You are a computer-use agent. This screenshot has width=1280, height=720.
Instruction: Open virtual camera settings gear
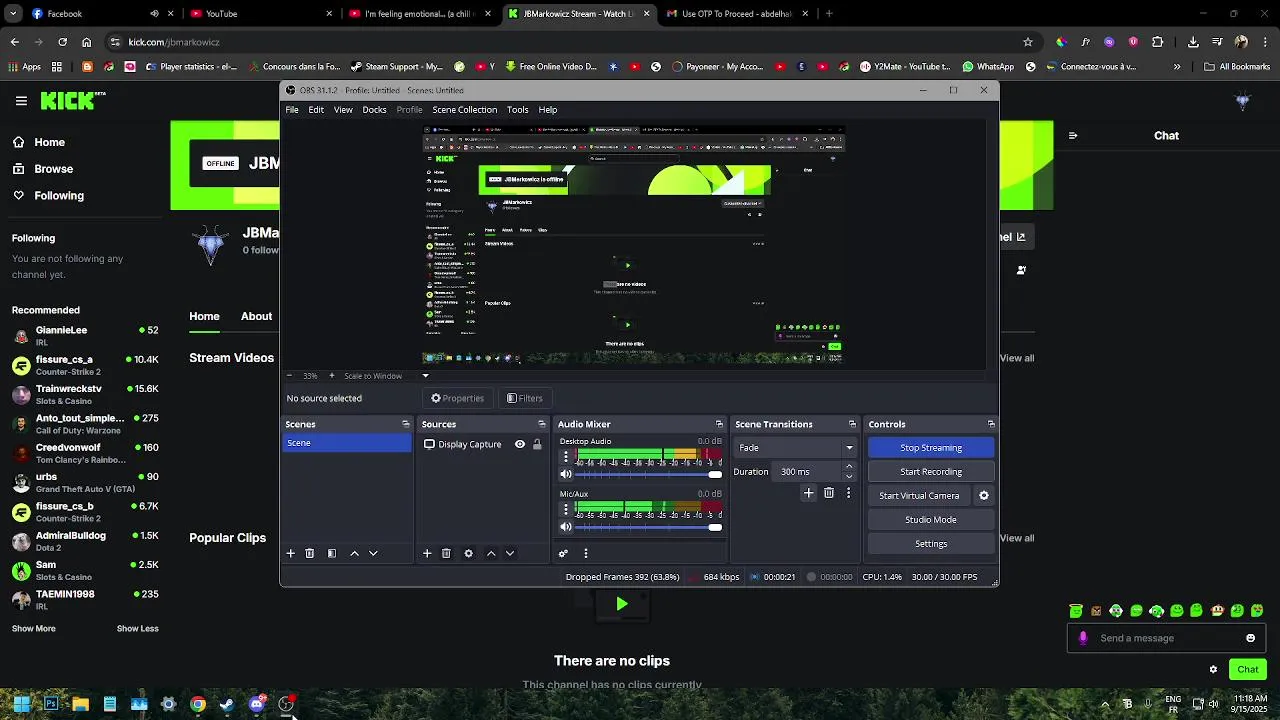pyautogui.click(x=984, y=496)
